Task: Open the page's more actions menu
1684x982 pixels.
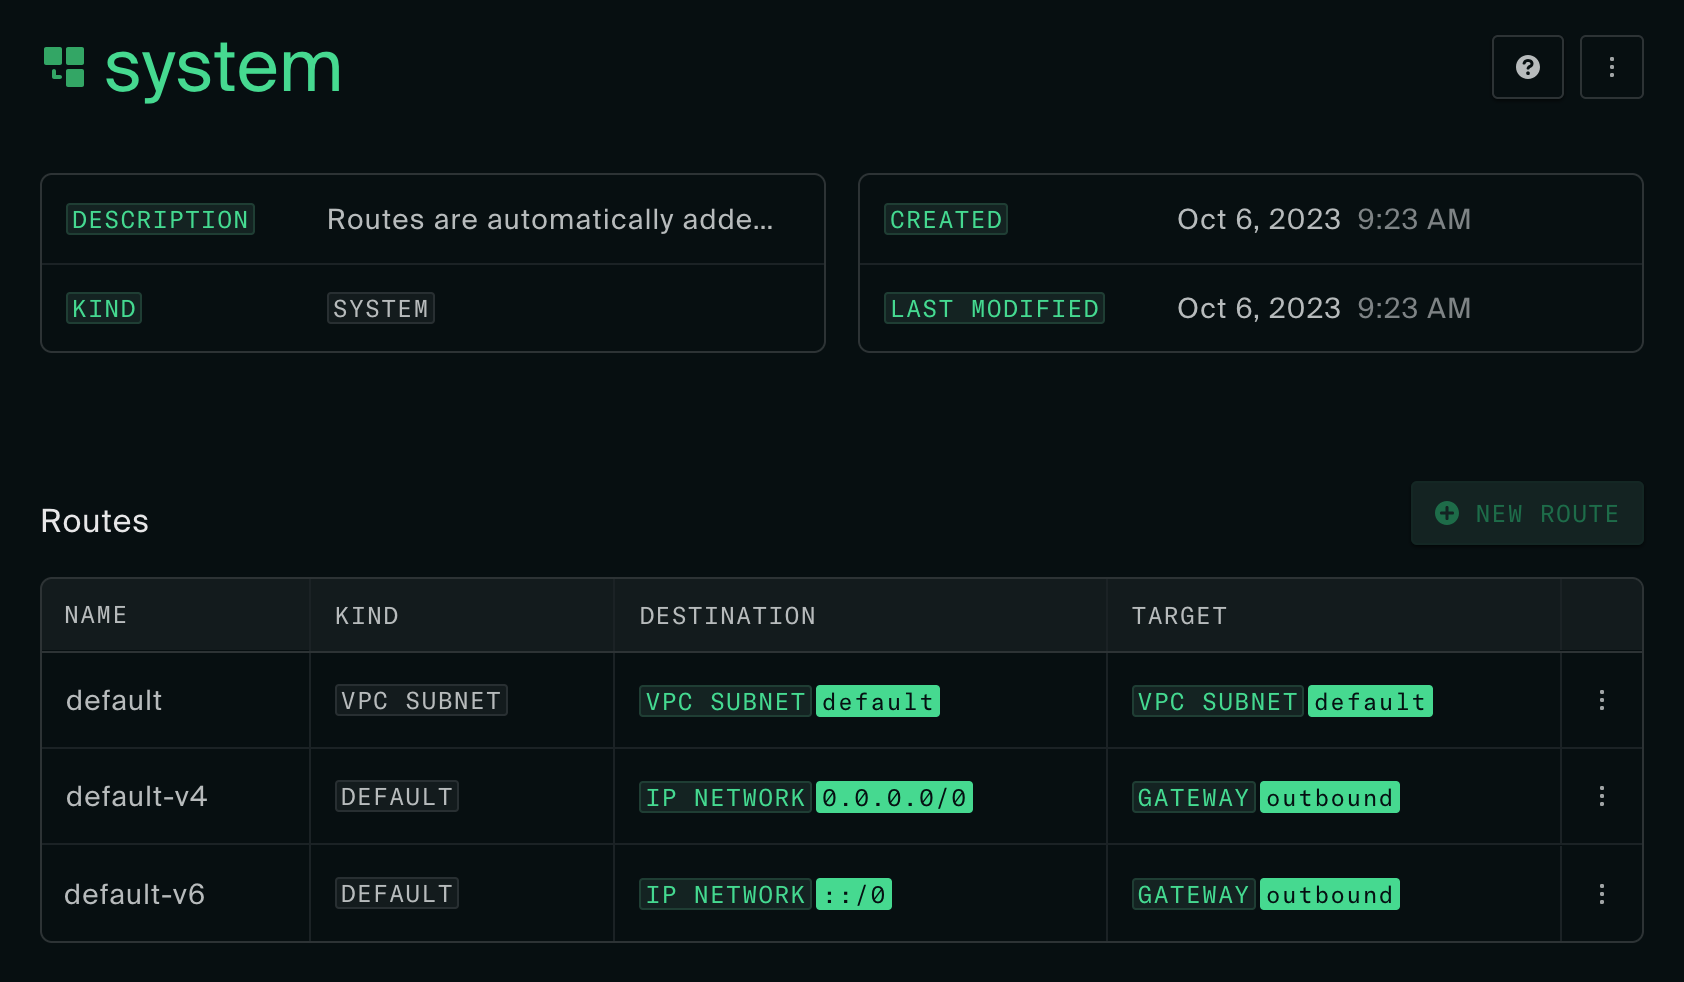Action: (1611, 67)
